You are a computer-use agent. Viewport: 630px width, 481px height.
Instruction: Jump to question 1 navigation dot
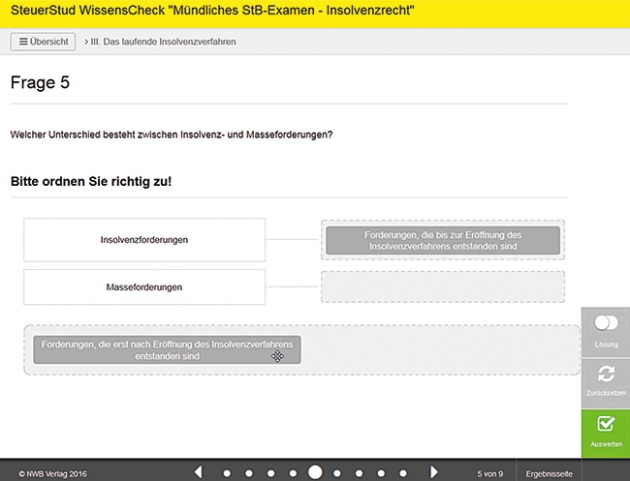pyautogui.click(x=226, y=472)
